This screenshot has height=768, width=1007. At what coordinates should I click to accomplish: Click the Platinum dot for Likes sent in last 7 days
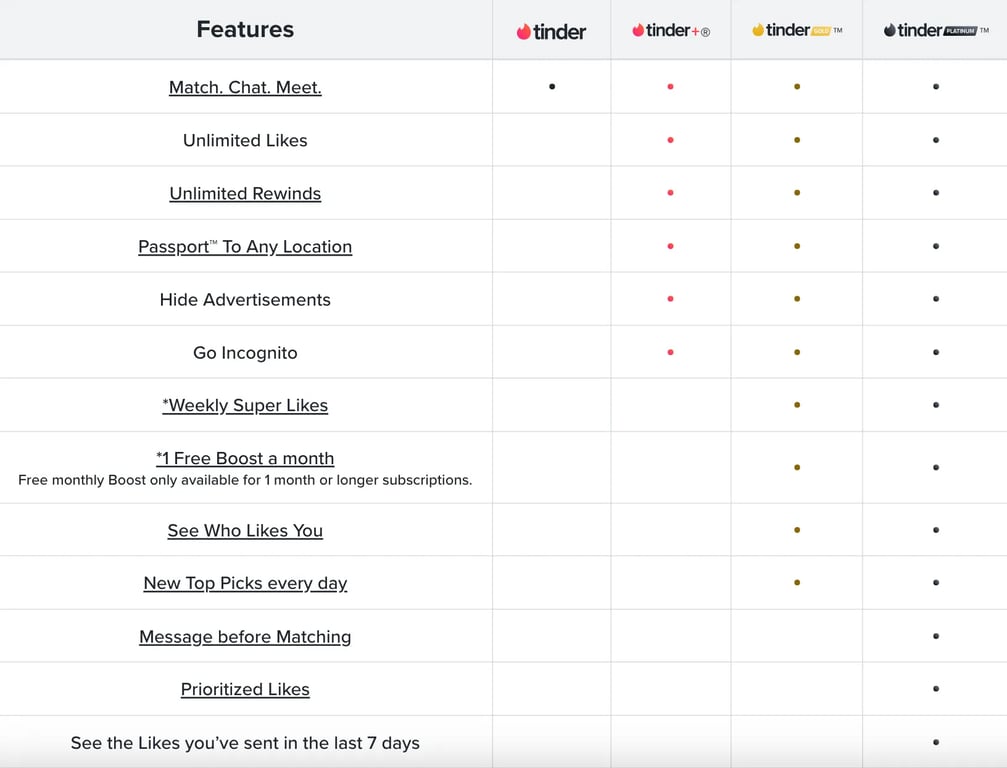(x=935, y=742)
